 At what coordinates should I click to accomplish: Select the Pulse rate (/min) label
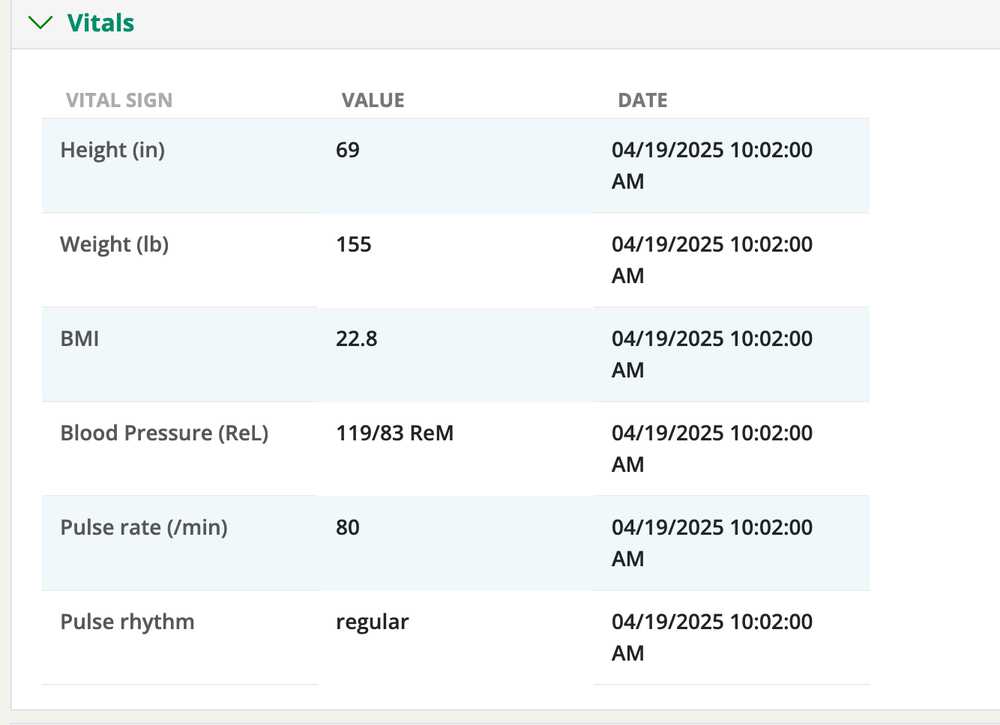(x=144, y=527)
